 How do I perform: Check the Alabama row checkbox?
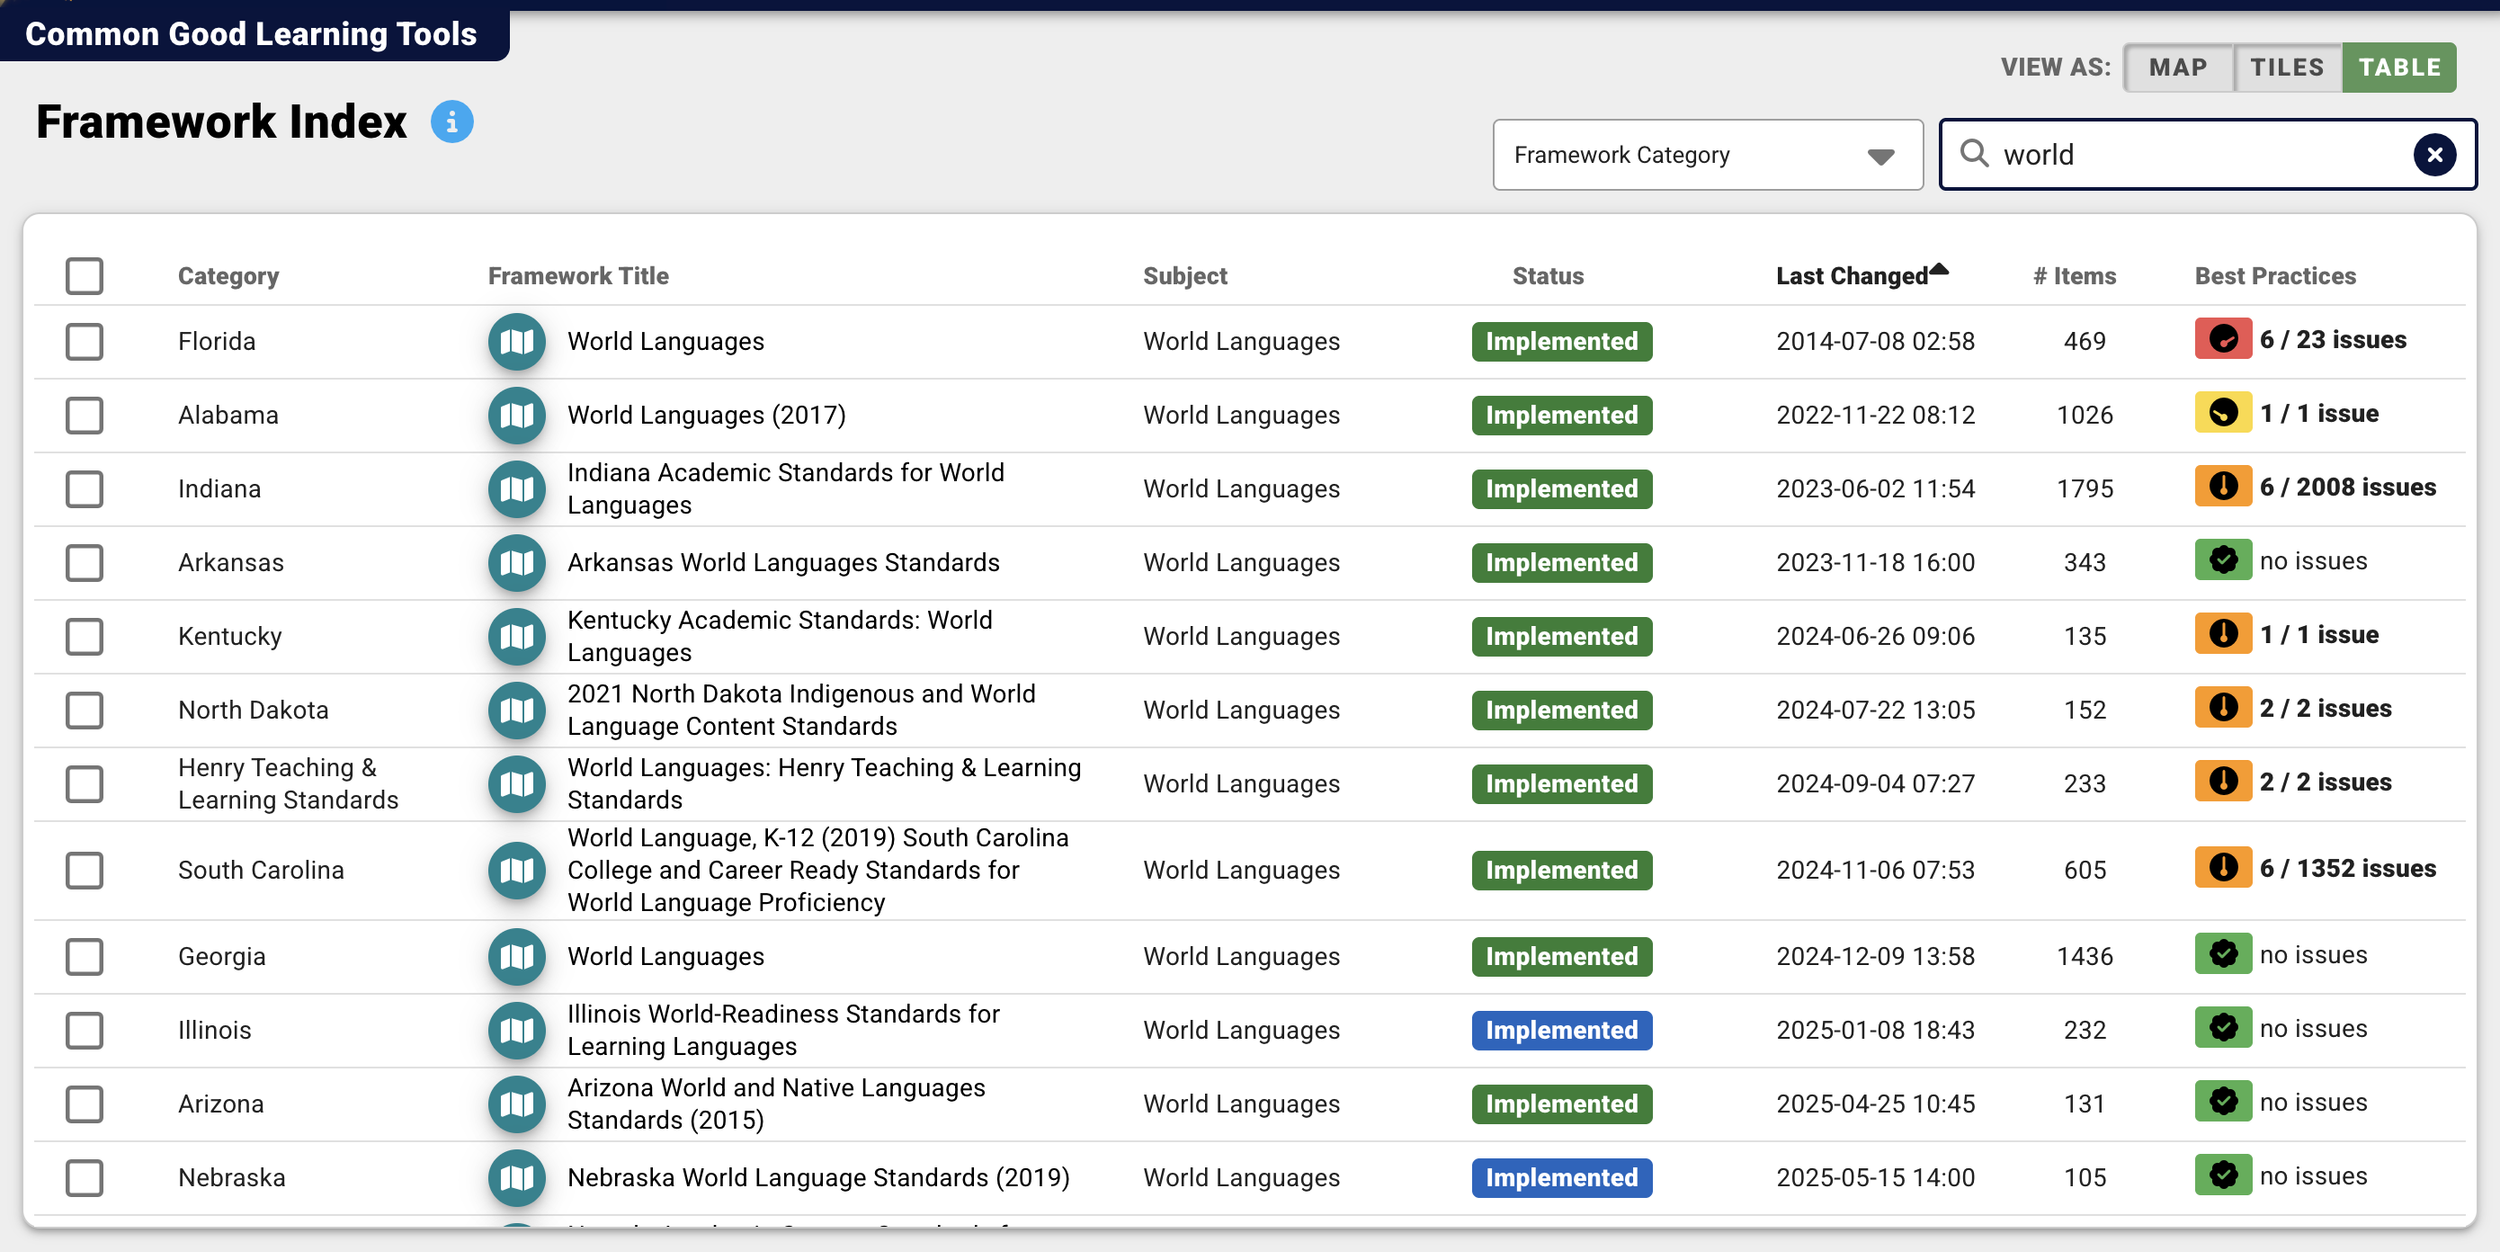pos(84,415)
